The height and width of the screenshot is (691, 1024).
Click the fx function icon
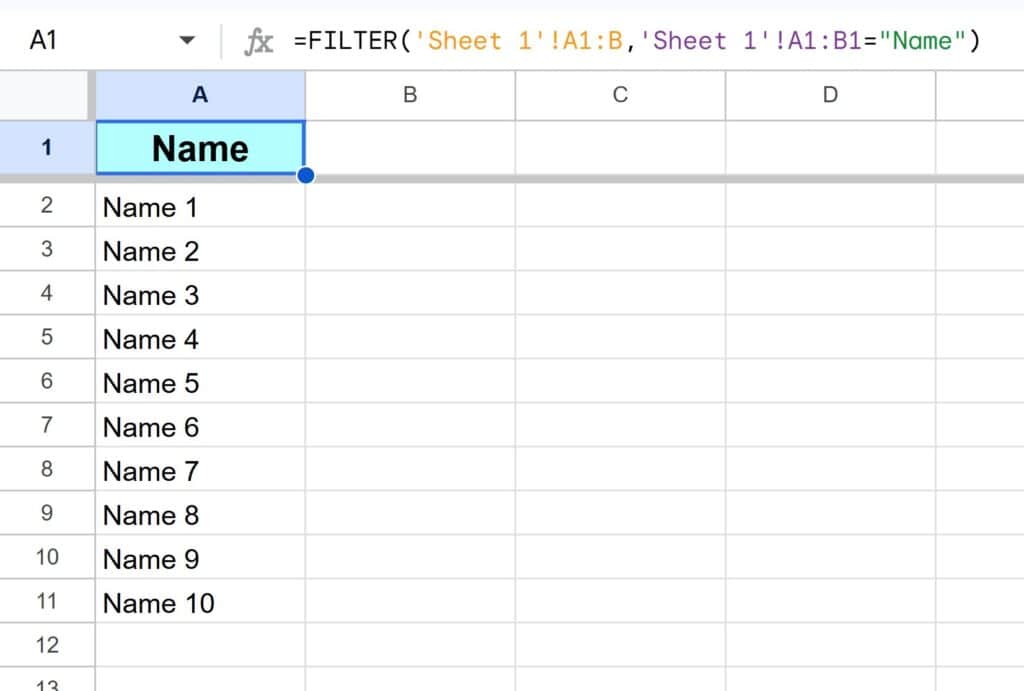259,42
